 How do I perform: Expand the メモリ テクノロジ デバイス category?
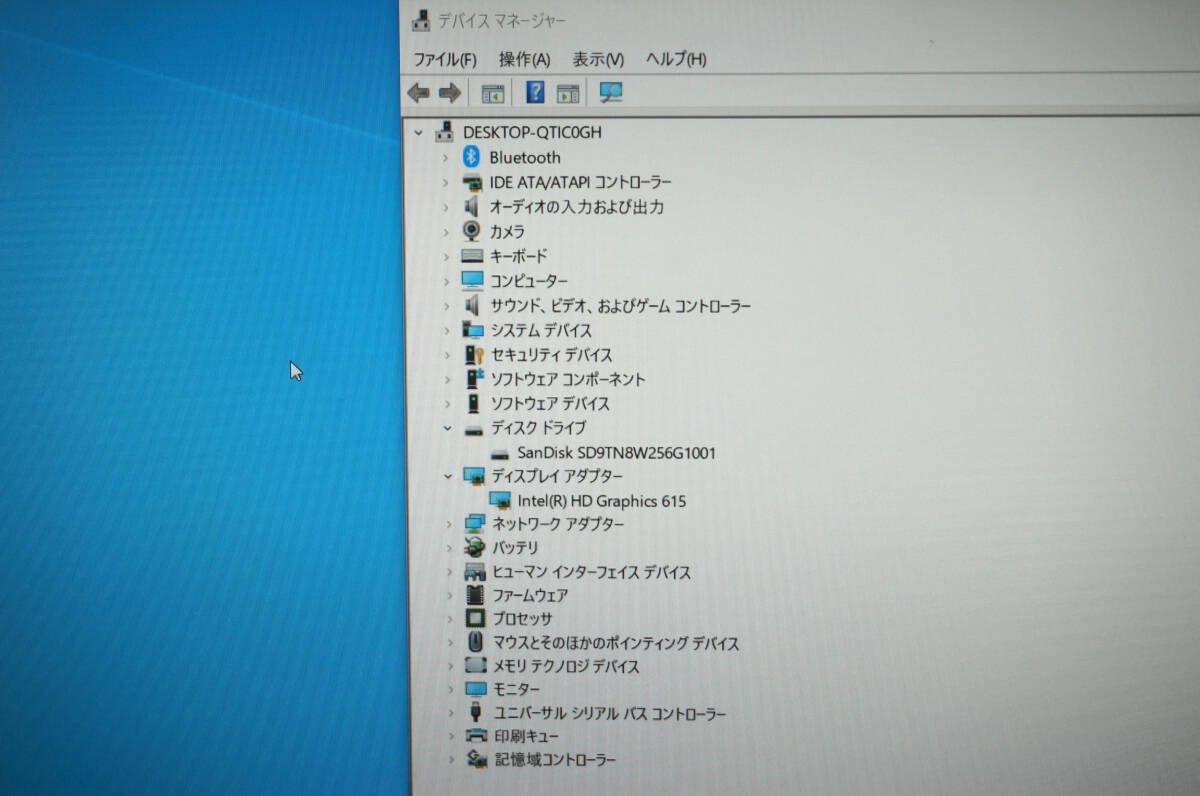coord(449,666)
